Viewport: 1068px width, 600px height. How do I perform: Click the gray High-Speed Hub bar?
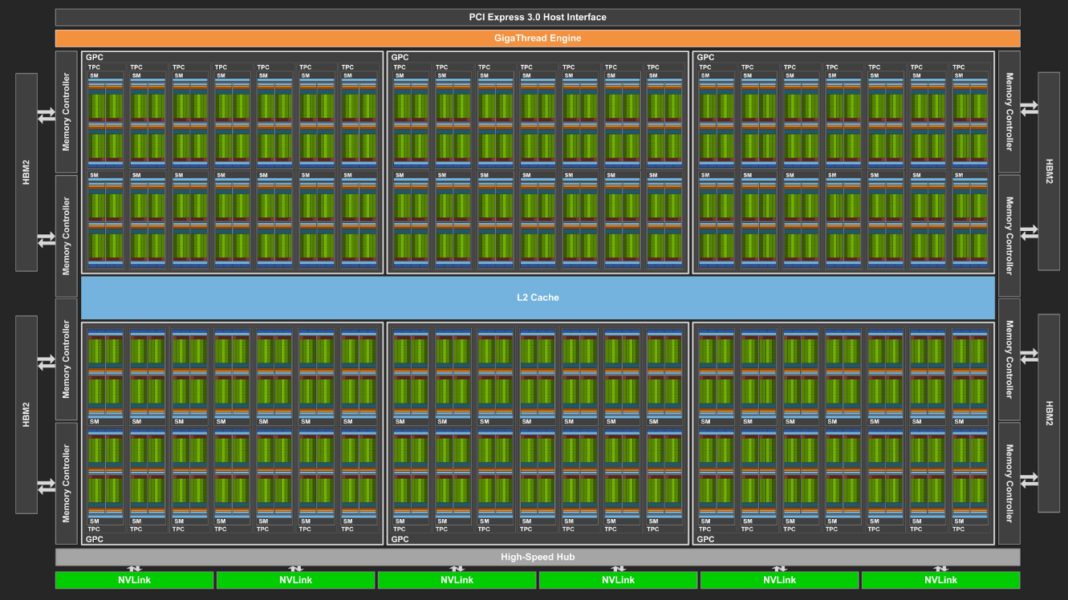pos(537,557)
